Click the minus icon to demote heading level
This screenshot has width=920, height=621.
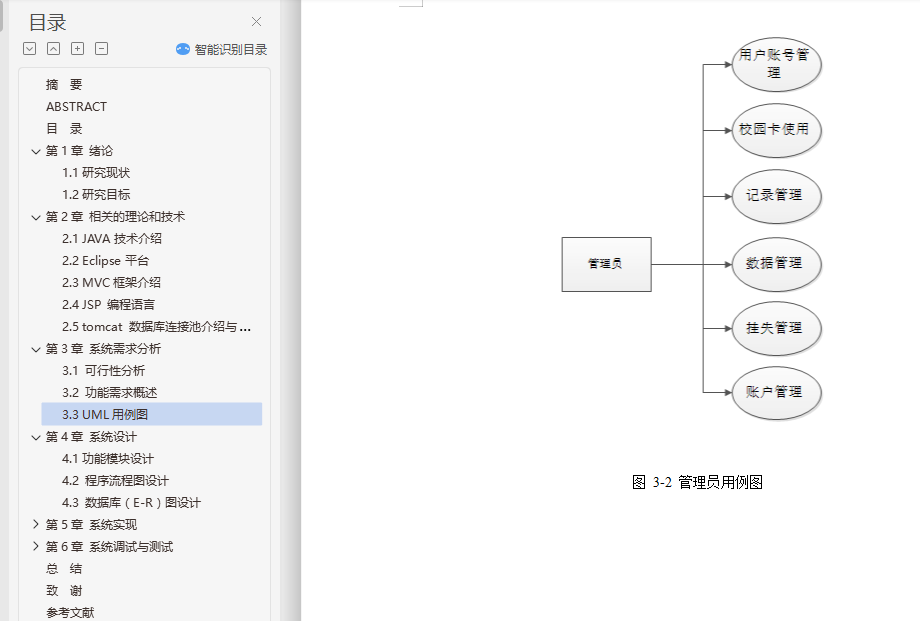tap(102, 49)
